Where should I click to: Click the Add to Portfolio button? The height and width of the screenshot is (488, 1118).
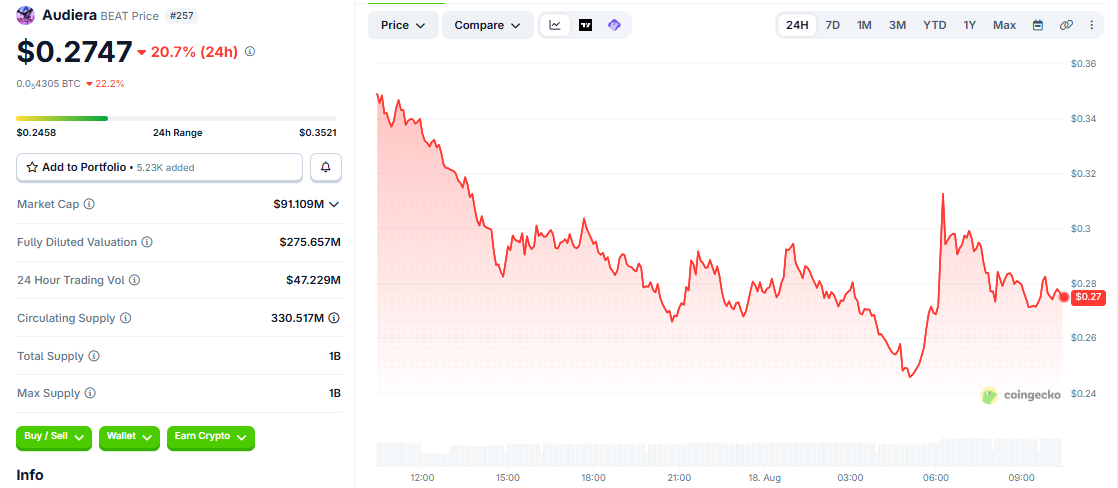(x=160, y=167)
